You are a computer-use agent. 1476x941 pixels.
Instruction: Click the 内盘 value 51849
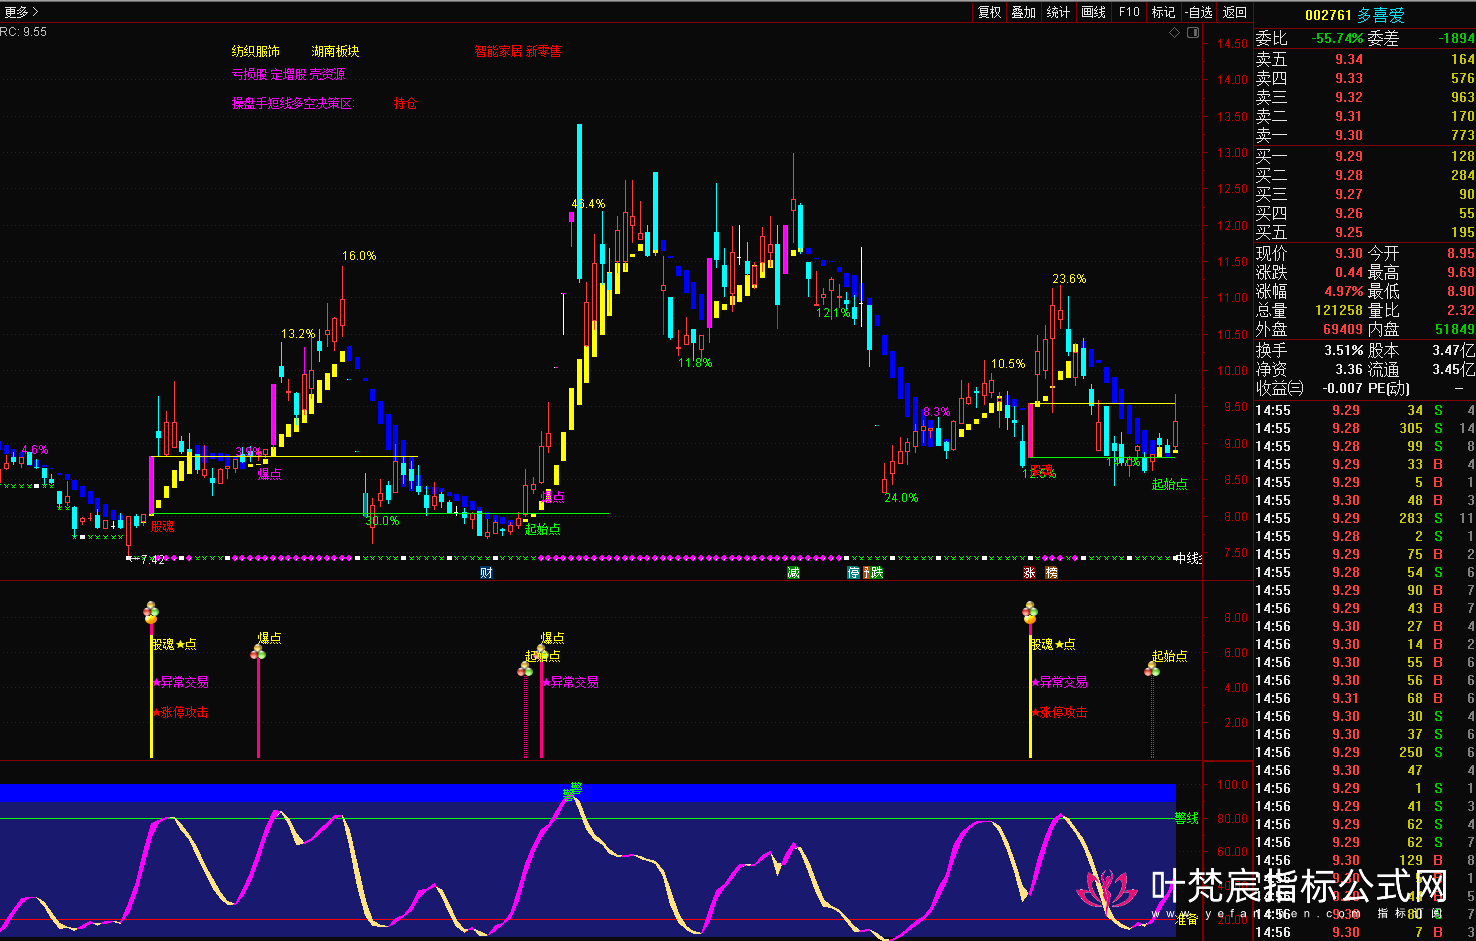coord(1455,329)
